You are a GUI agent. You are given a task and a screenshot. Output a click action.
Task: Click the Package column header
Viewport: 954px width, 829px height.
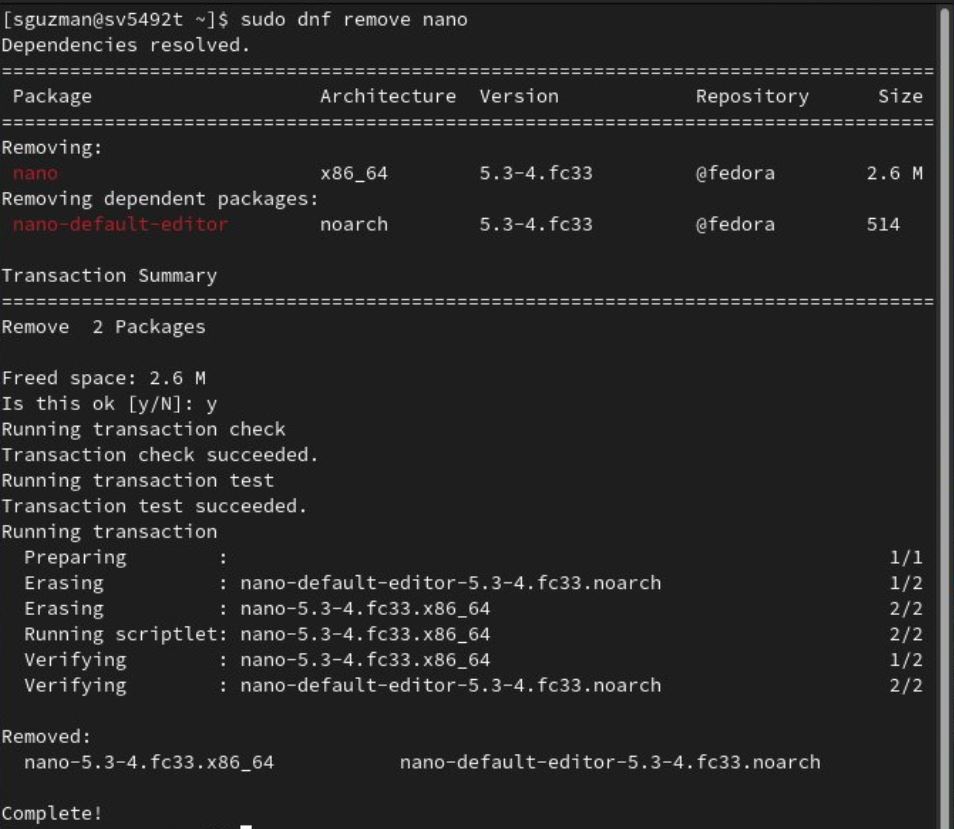tap(52, 97)
